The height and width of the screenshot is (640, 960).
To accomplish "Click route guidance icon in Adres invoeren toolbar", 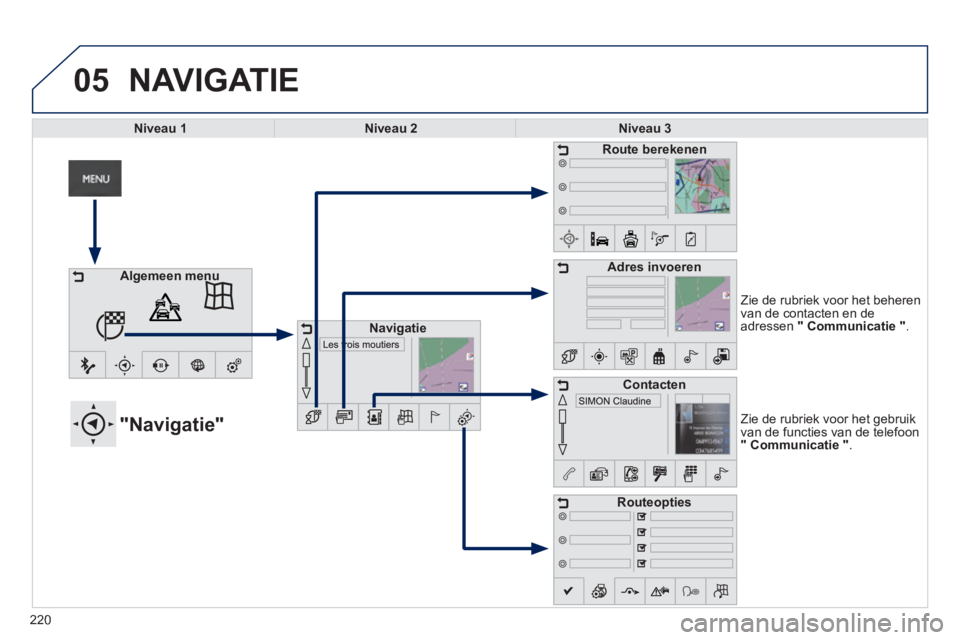I will (569, 356).
